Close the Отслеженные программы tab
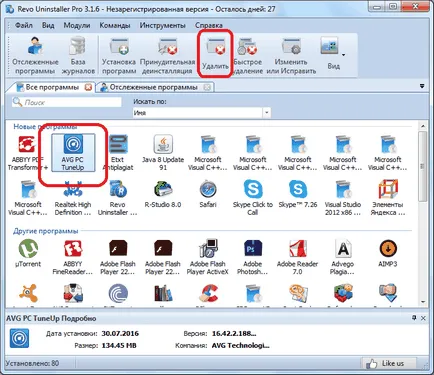The width and height of the screenshot is (434, 375). point(207,87)
